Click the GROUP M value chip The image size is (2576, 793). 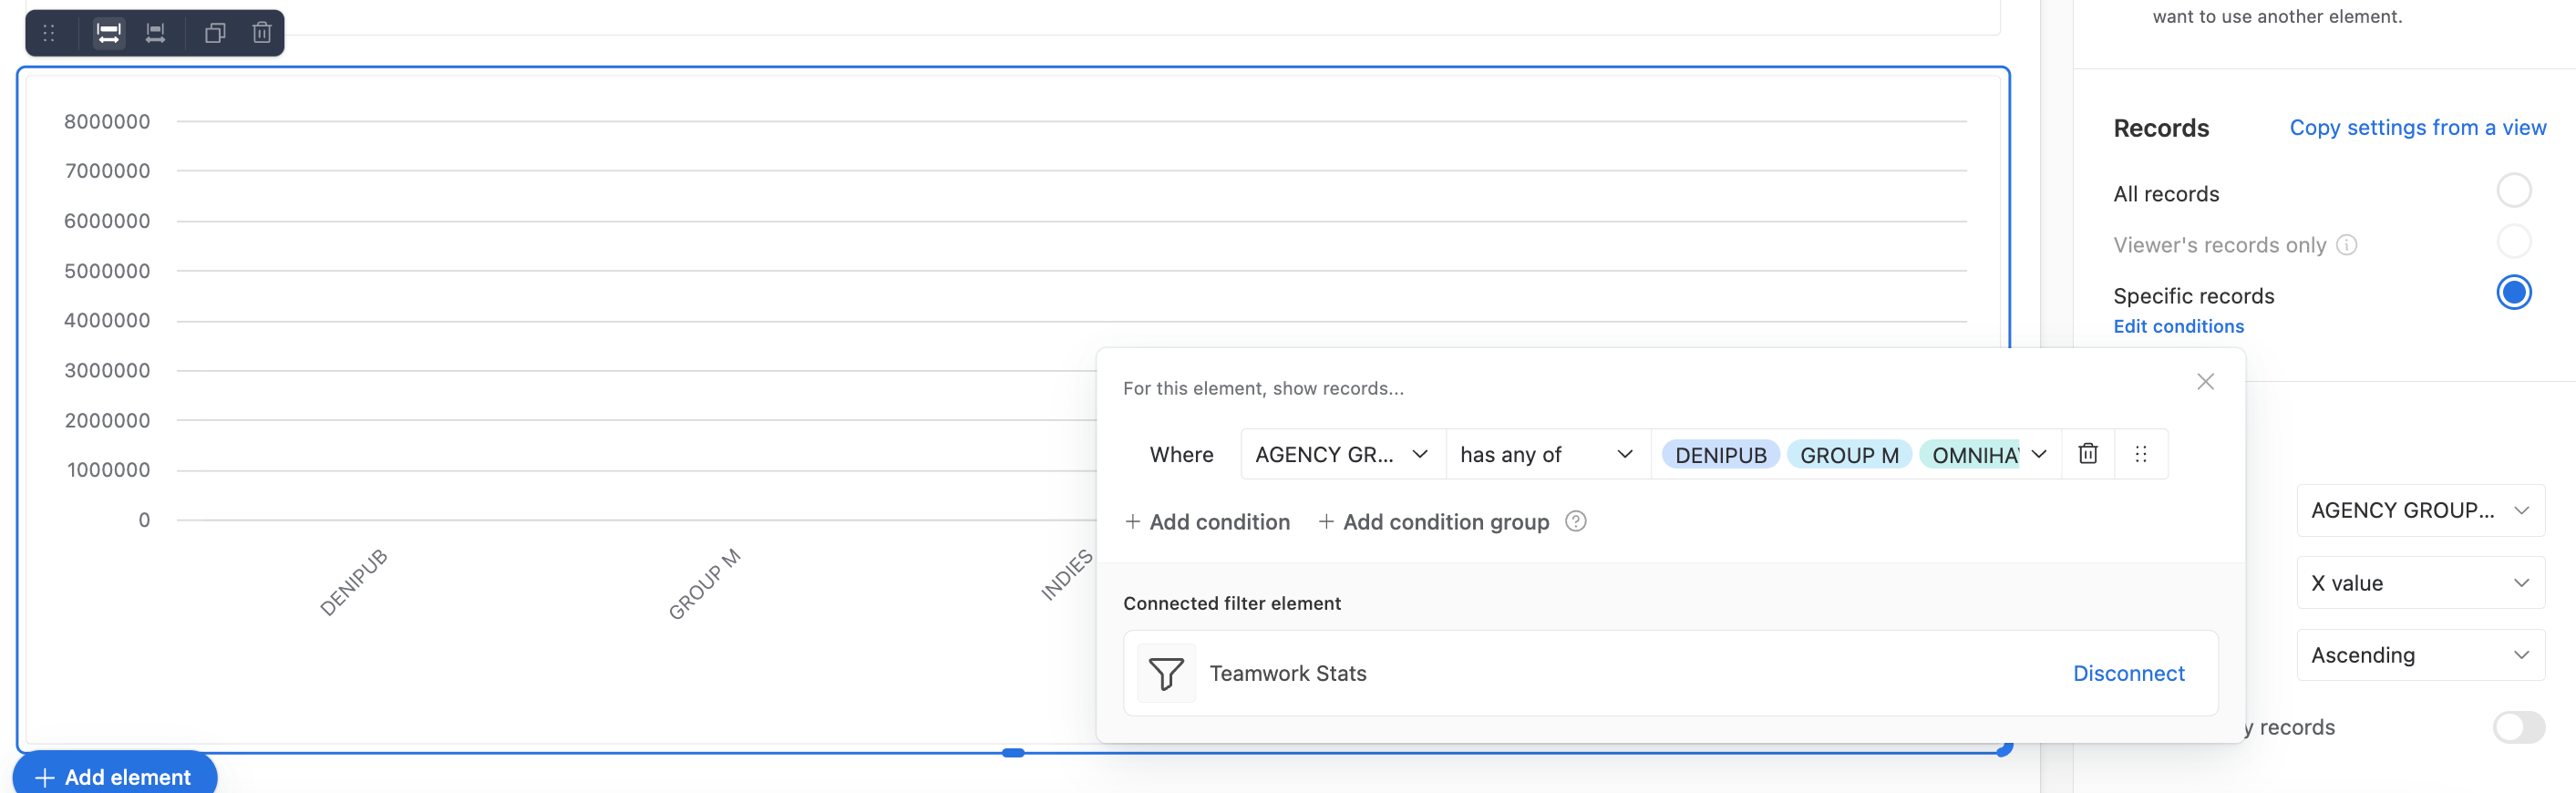point(1848,455)
